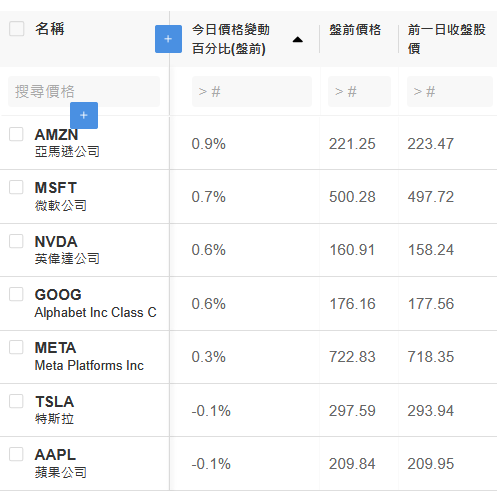Sort by 盤前價格 column header

tap(355, 30)
